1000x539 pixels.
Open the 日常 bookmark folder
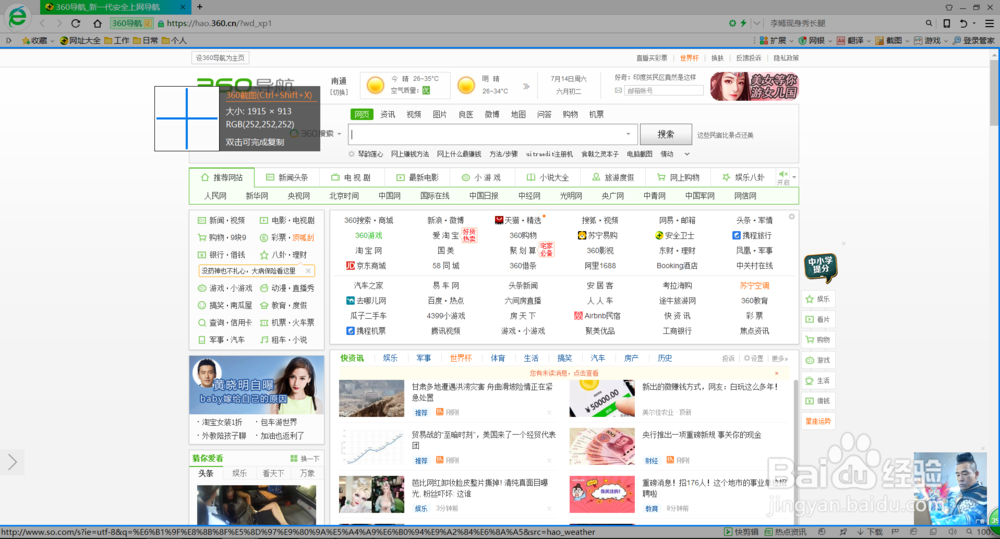point(146,40)
